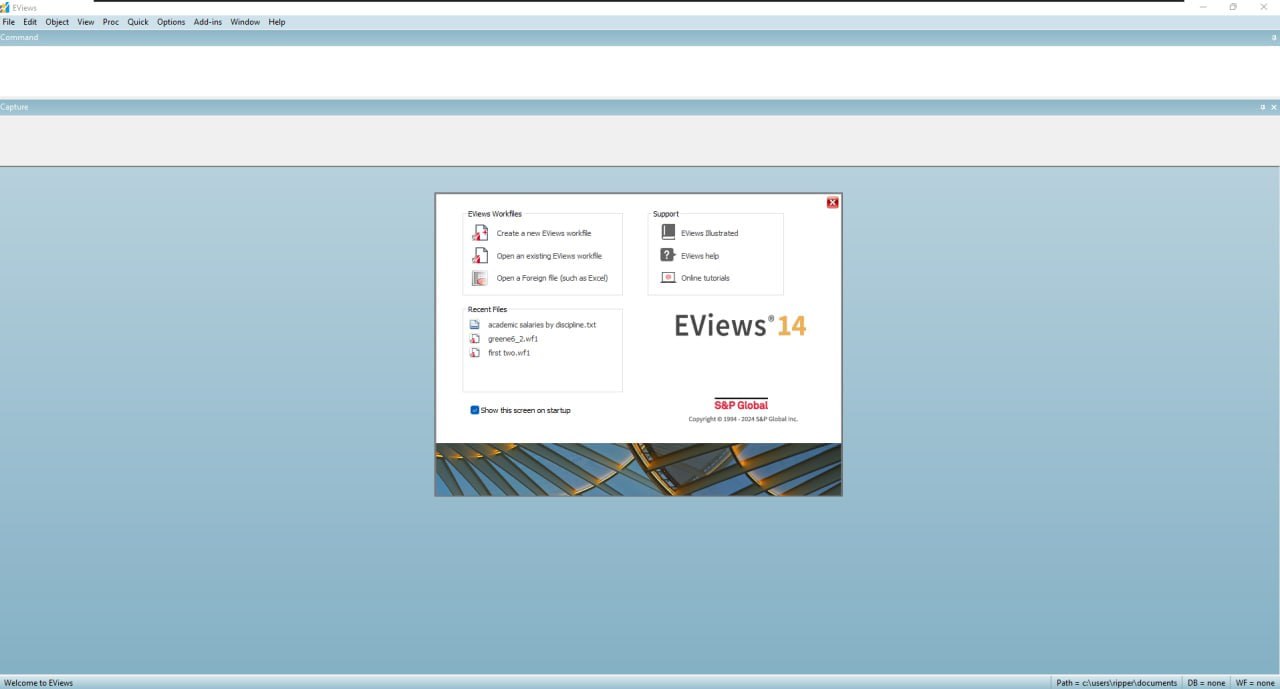Click the S&P Global logo
Viewport: 1280px width, 689px height.
[x=741, y=405]
